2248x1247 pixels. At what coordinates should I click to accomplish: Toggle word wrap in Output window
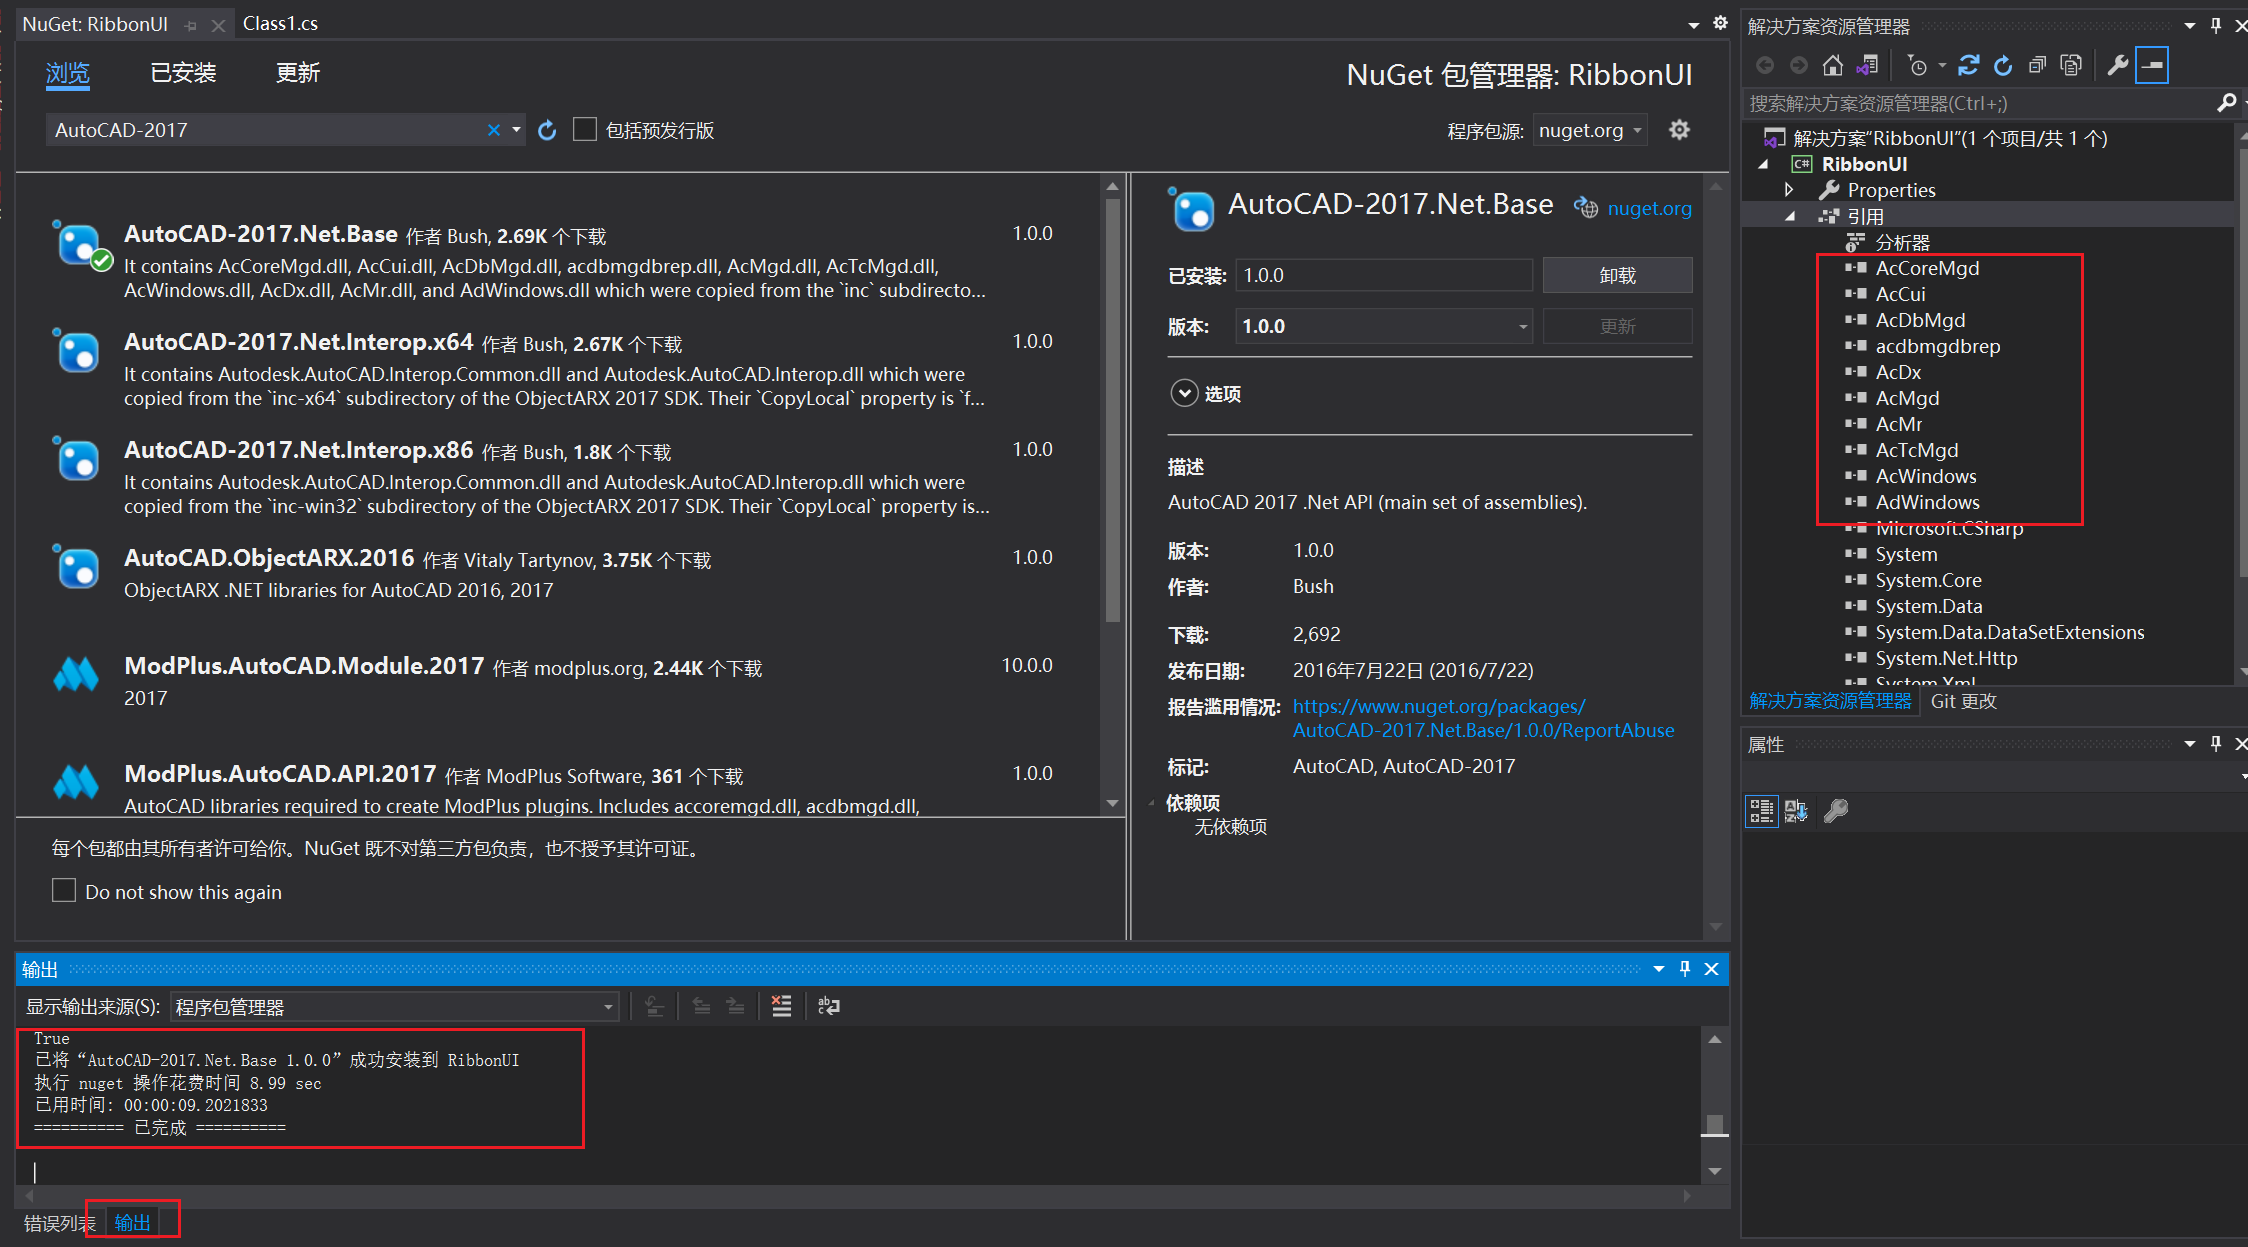[829, 1006]
